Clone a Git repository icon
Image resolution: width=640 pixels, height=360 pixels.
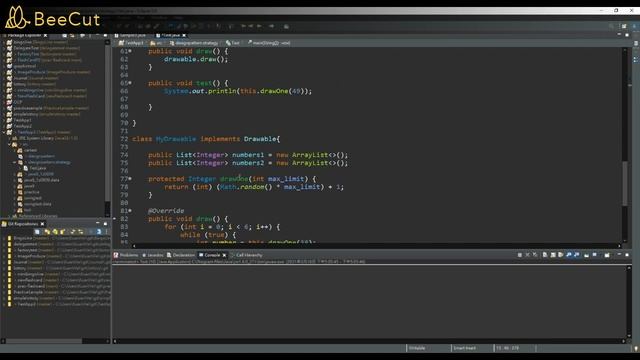pos(55,231)
